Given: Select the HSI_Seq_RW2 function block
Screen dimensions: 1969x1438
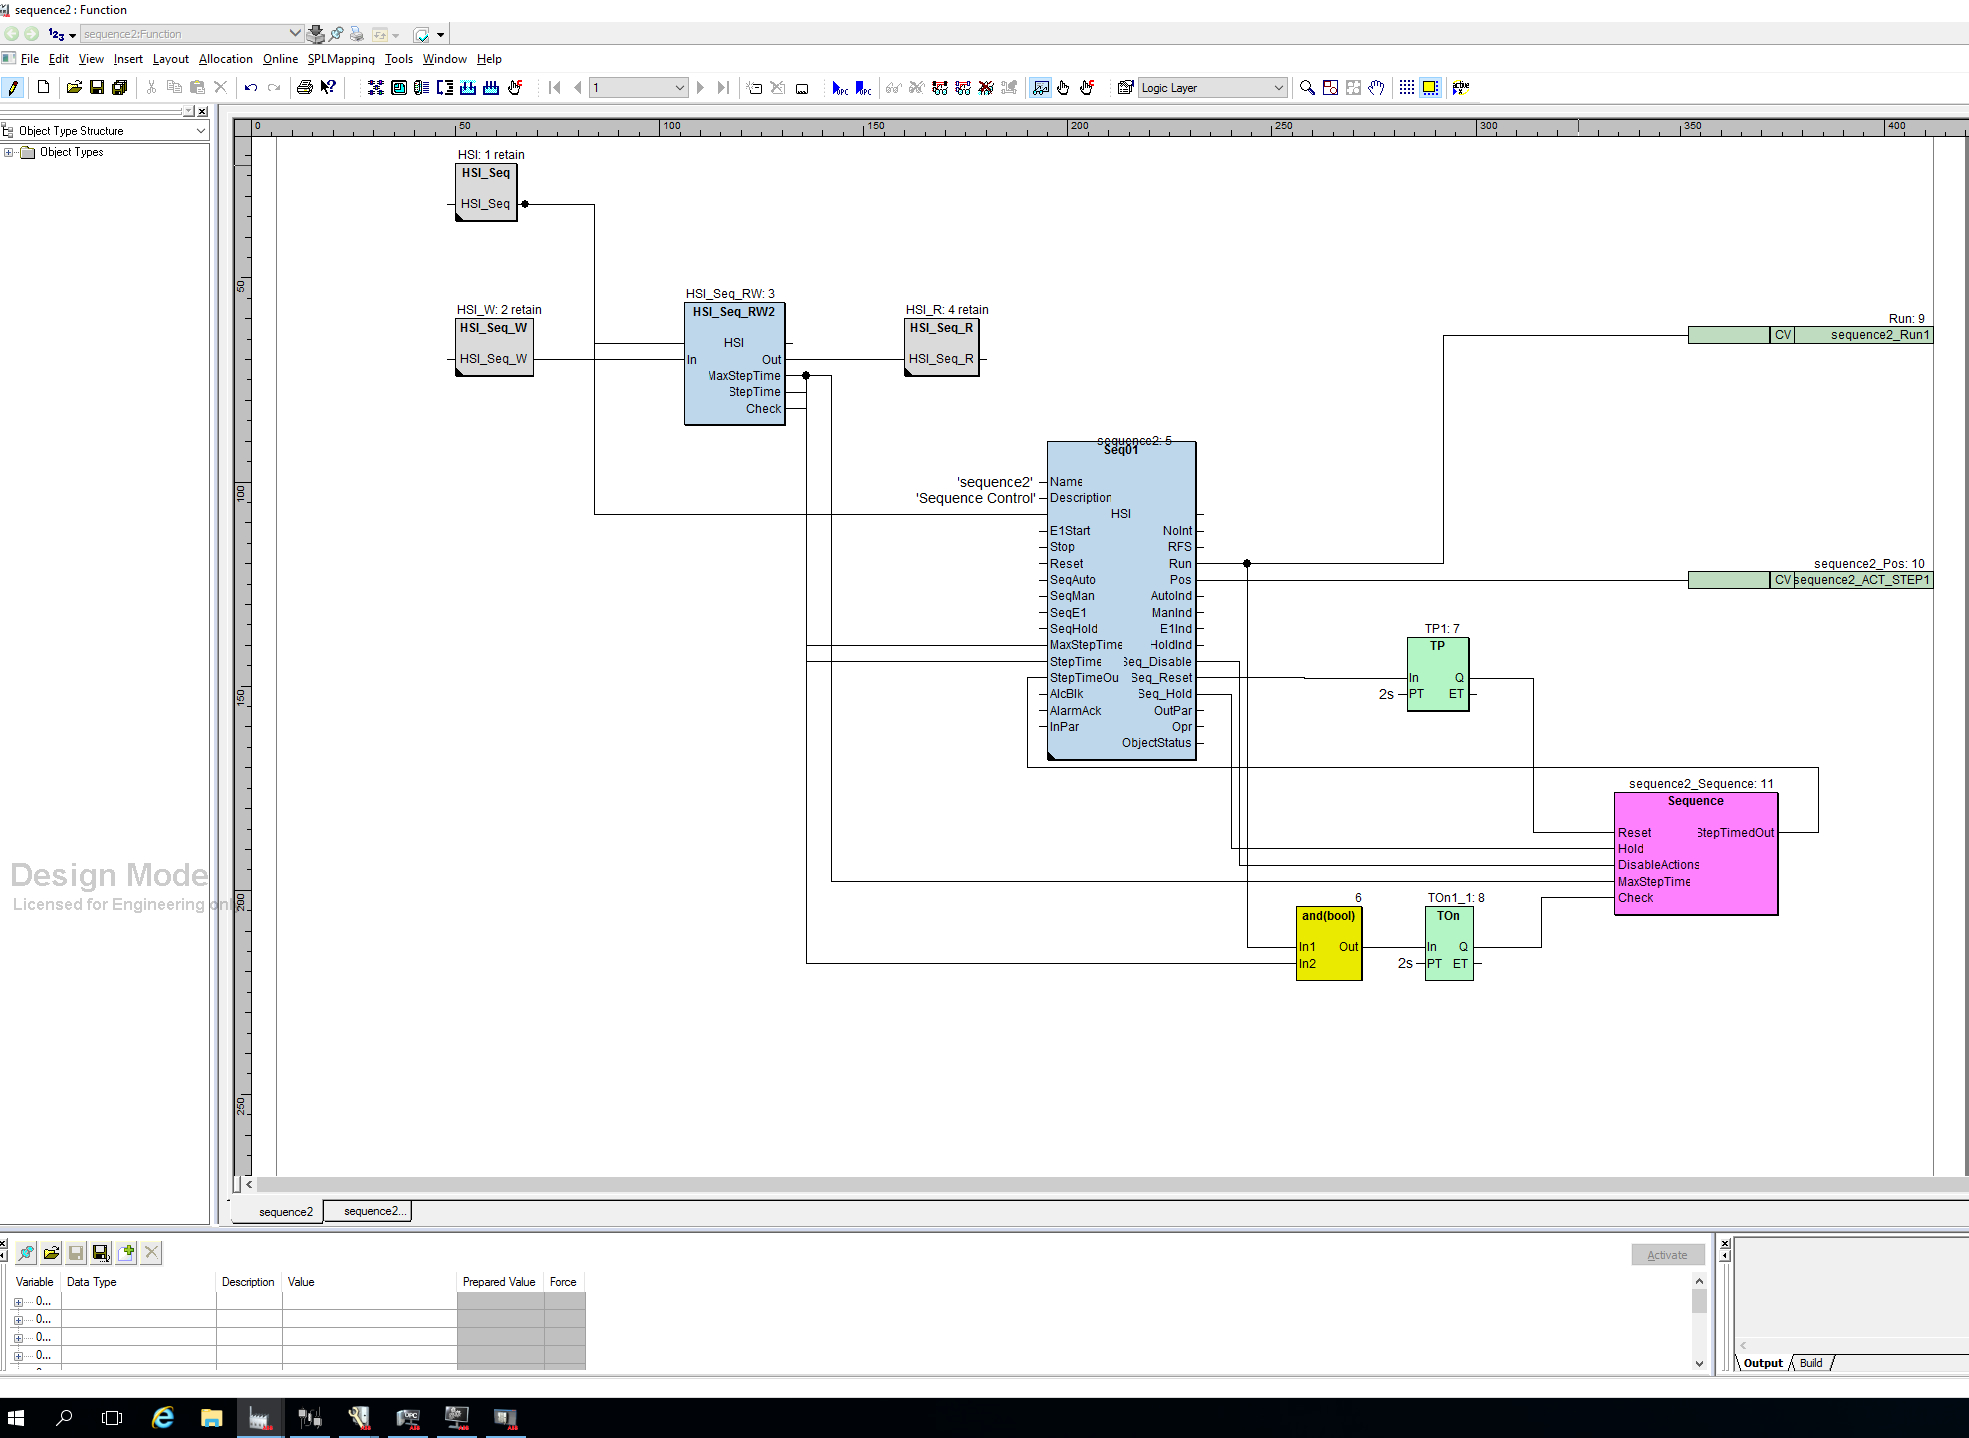Looking at the screenshot, I should click(x=735, y=364).
